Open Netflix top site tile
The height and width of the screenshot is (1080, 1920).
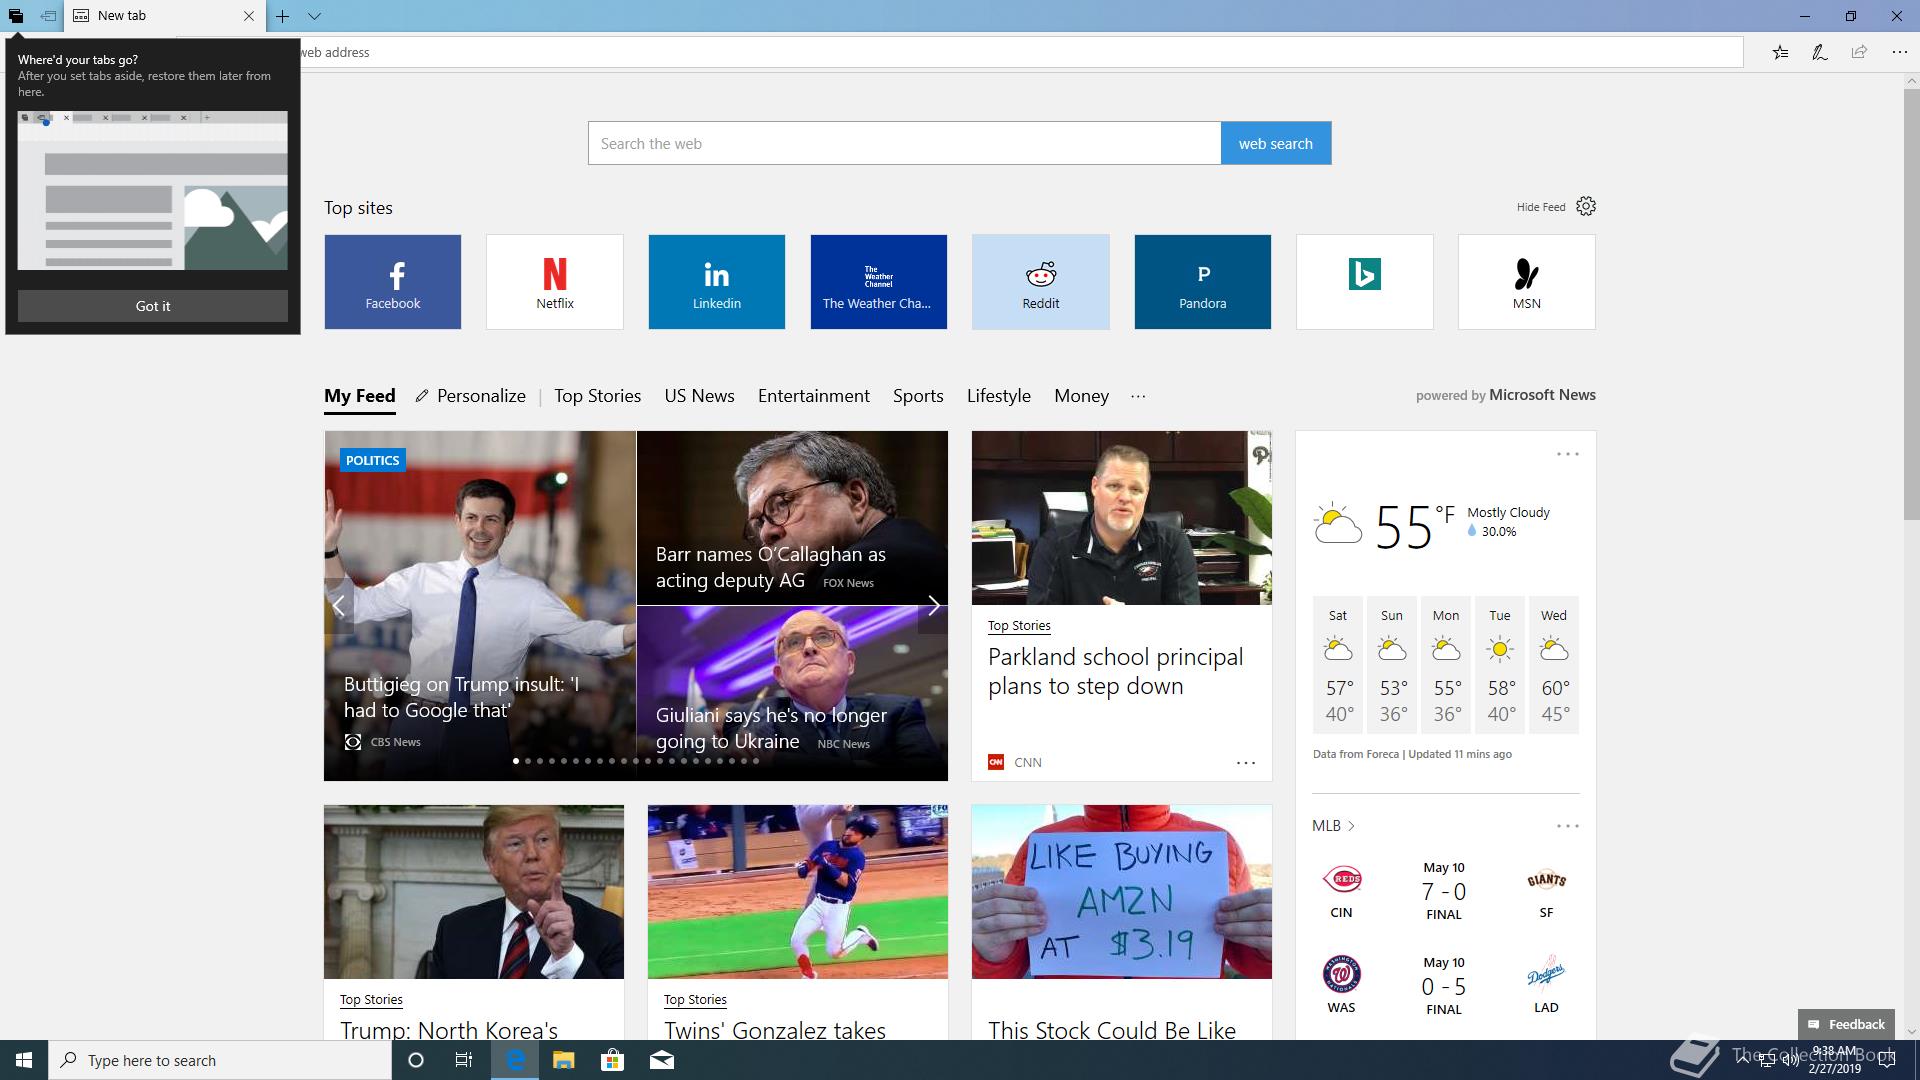pos(555,282)
